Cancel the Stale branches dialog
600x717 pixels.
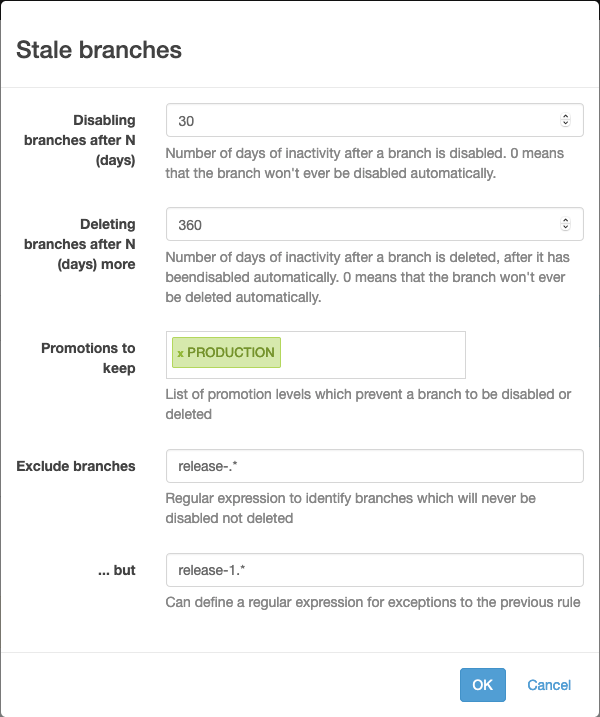[549, 685]
